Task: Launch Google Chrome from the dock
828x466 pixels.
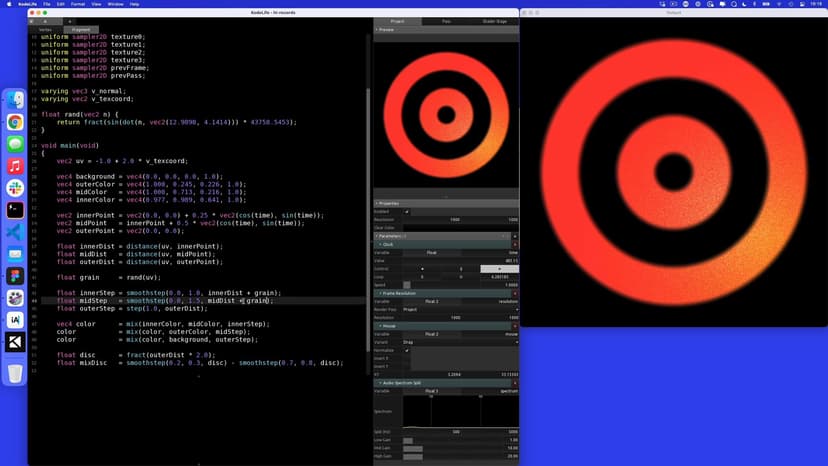Action: (x=15, y=123)
